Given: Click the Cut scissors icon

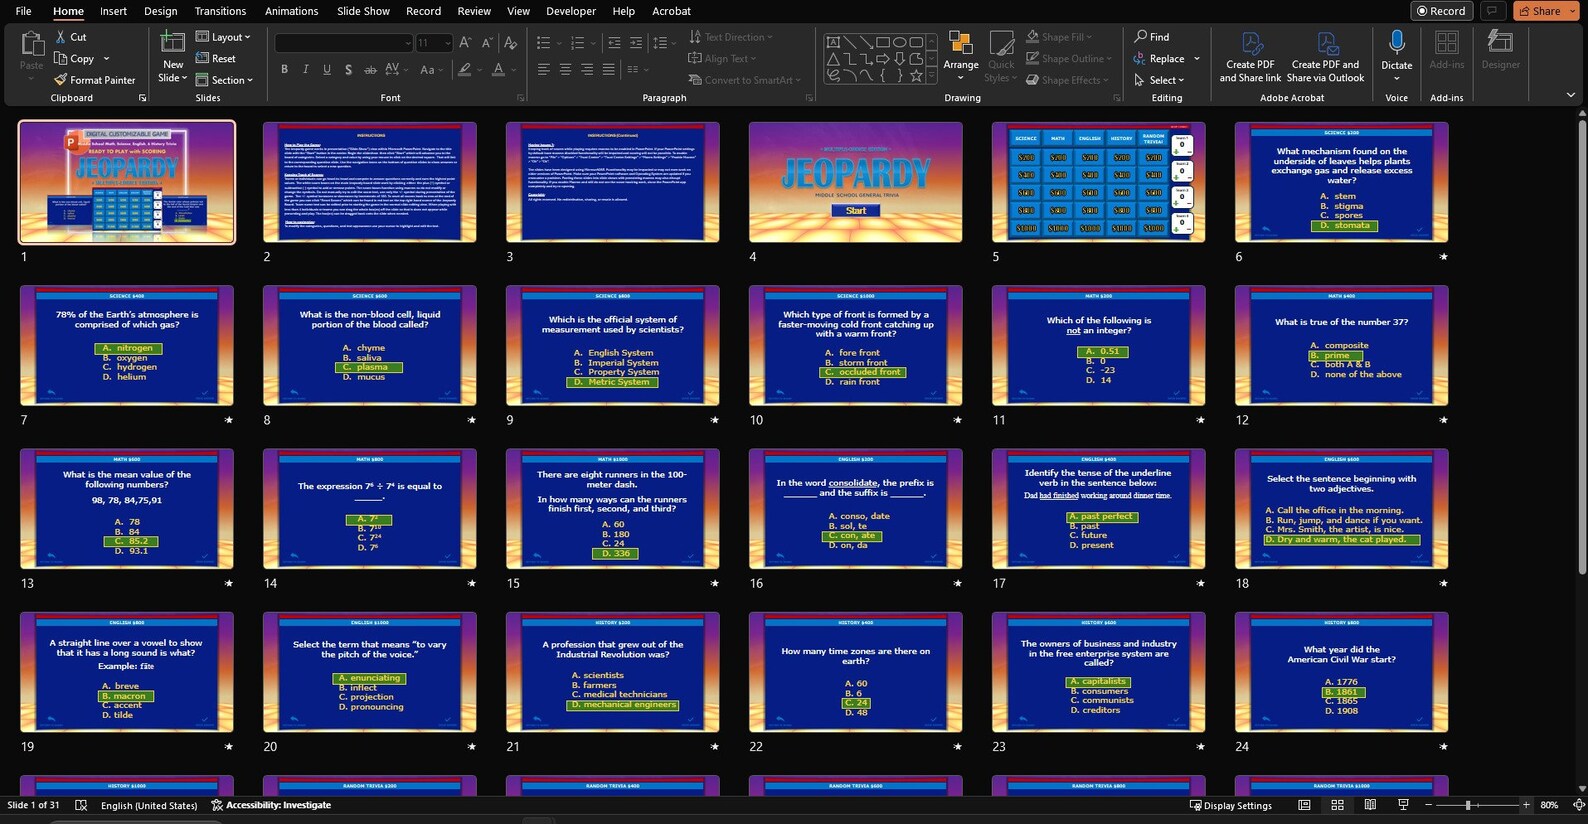Looking at the screenshot, I should tap(61, 37).
